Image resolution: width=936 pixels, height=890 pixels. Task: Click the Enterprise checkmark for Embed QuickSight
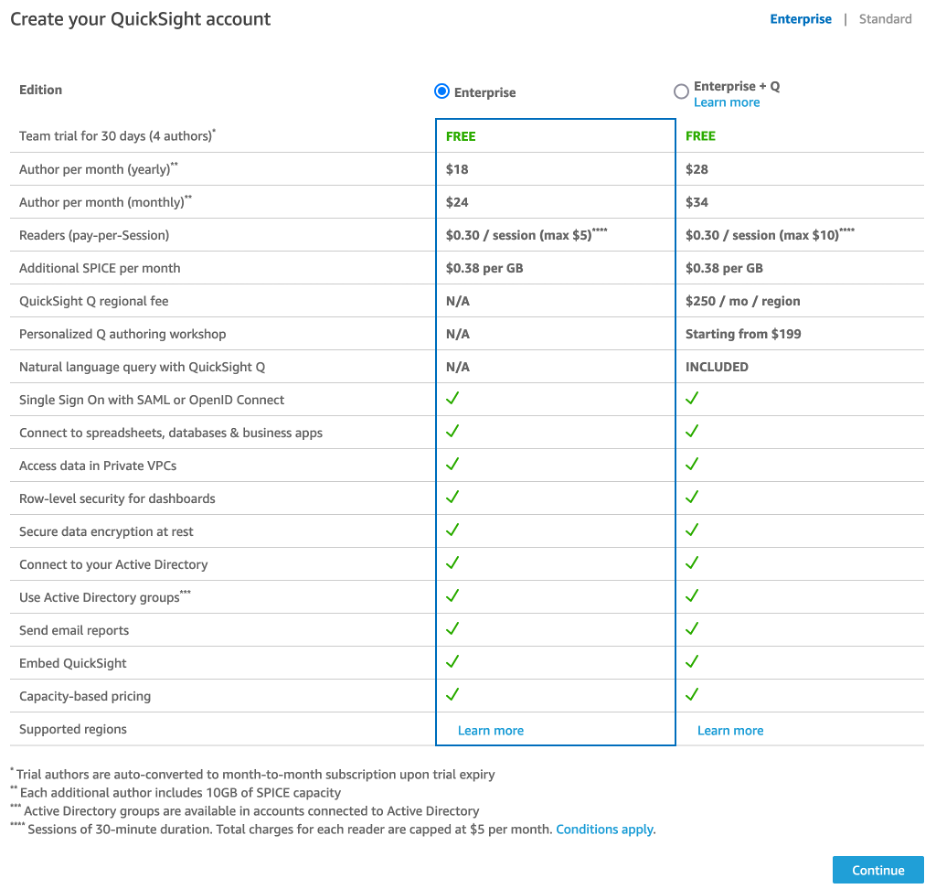(x=453, y=663)
